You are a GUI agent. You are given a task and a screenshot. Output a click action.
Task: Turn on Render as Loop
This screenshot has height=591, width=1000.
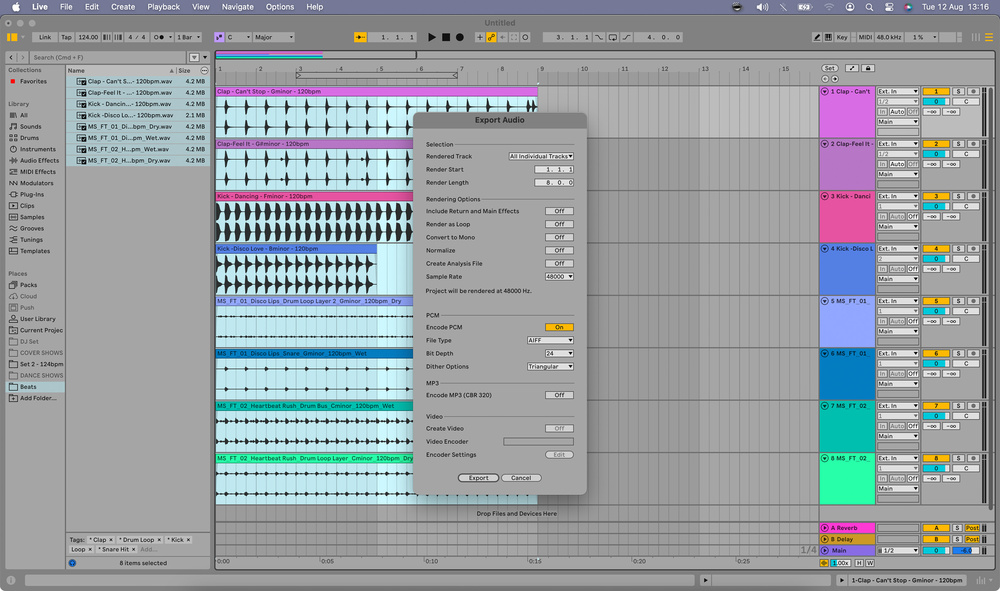pyautogui.click(x=559, y=224)
